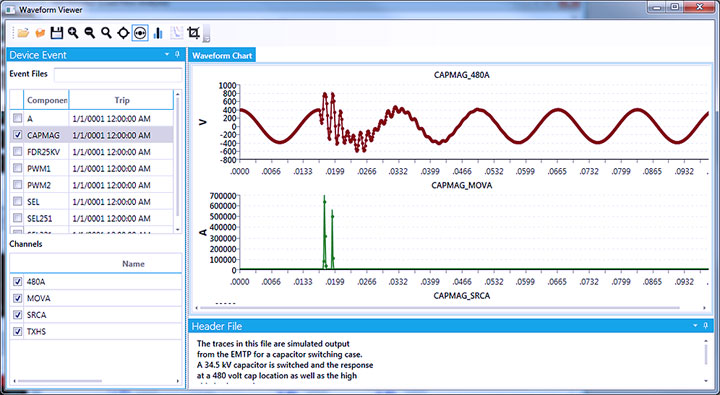
Task: Select the Waveform Chart tab
Action: tap(222, 56)
